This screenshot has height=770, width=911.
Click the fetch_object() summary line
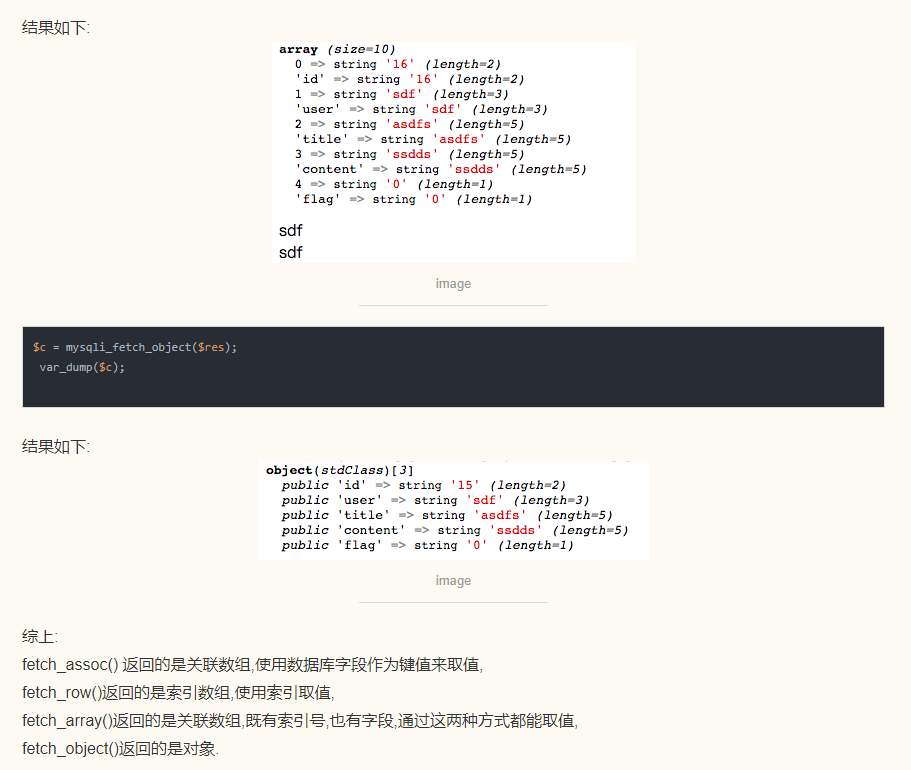click(120, 748)
